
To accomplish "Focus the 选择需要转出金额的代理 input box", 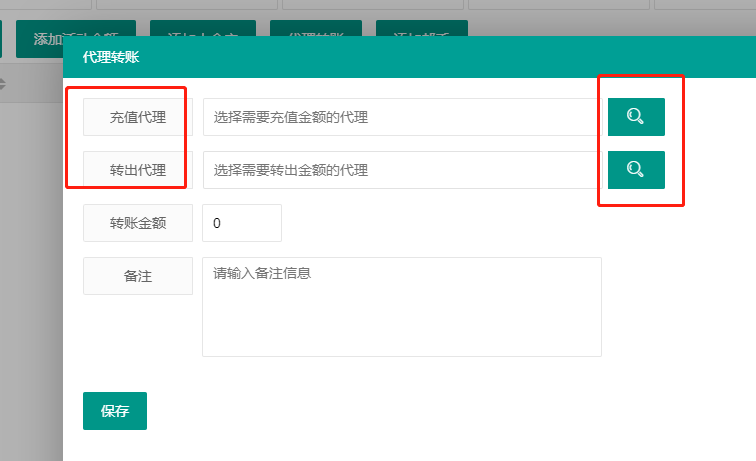I will (x=400, y=170).
